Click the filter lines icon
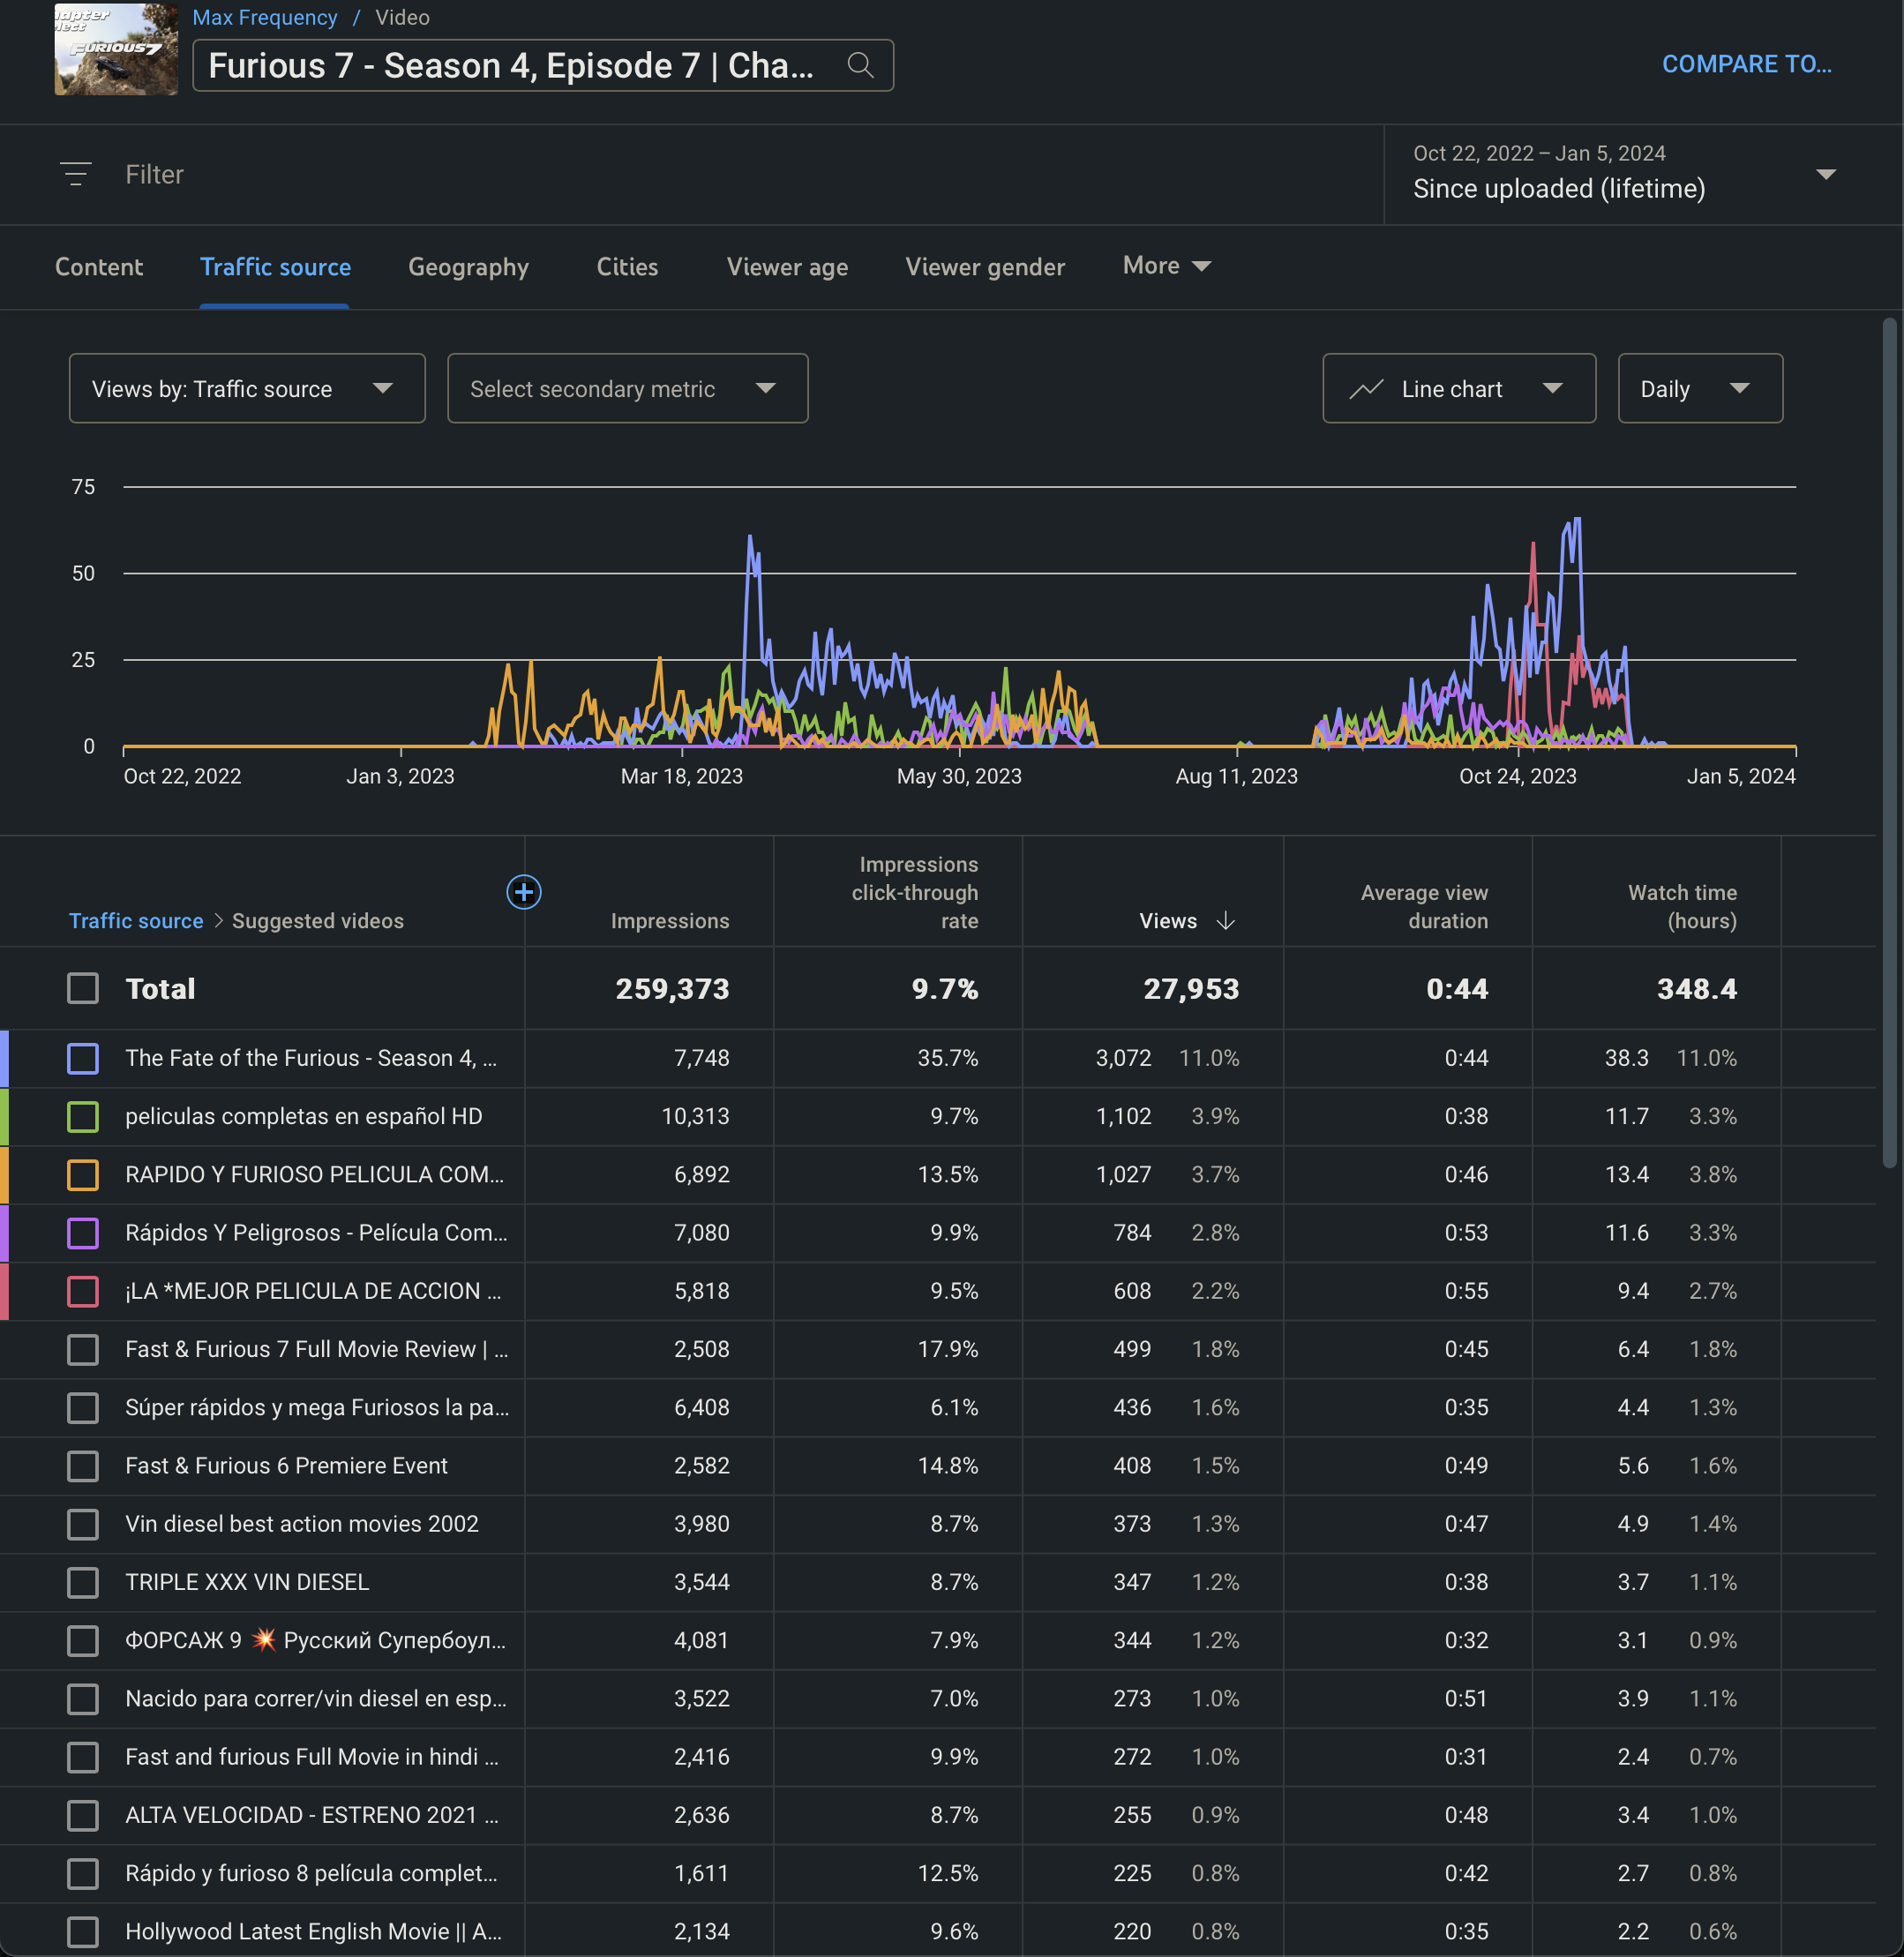 click(76, 174)
